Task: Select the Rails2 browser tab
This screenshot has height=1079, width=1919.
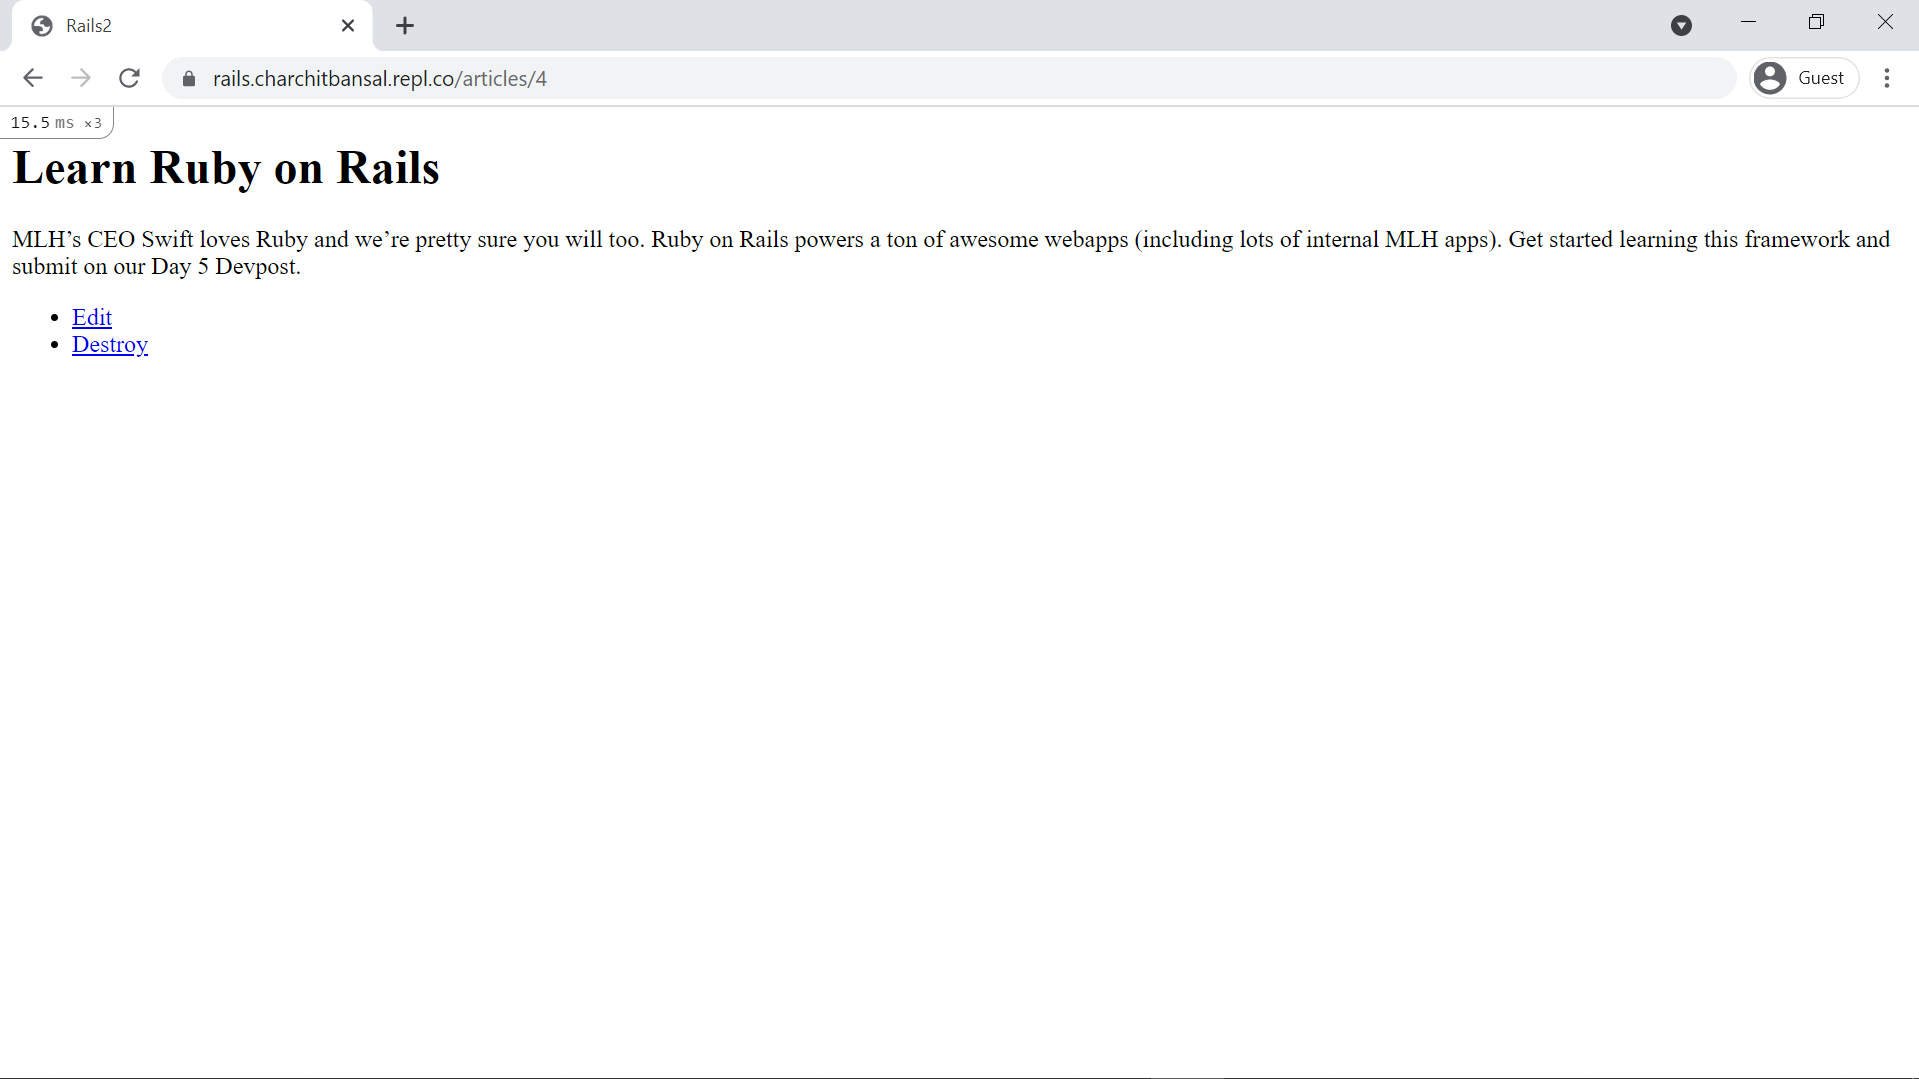Action: tap(192, 26)
